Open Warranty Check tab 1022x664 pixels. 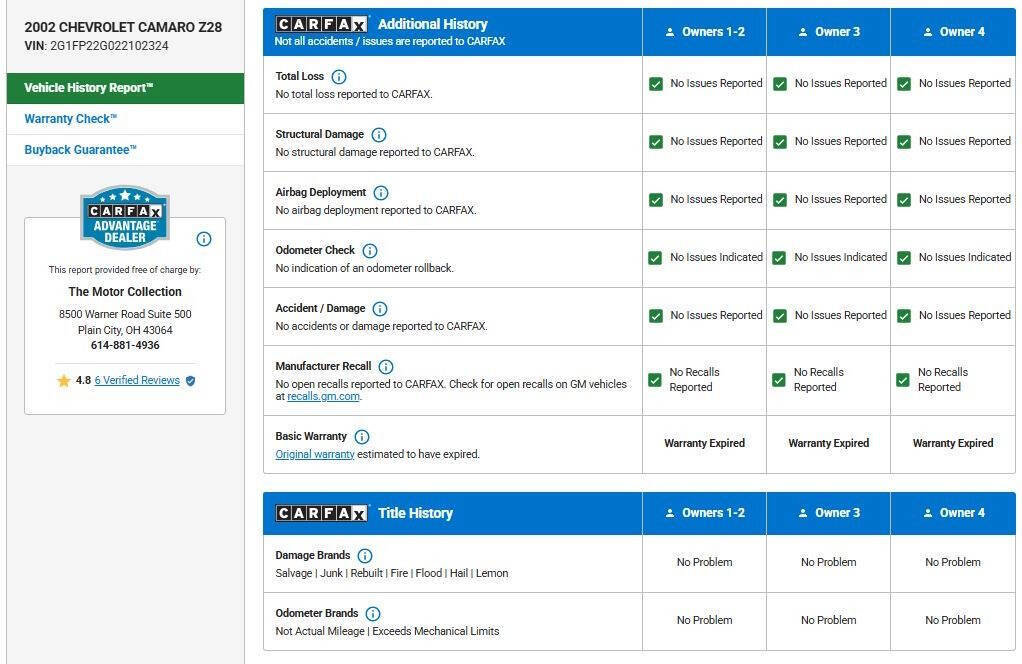point(70,119)
